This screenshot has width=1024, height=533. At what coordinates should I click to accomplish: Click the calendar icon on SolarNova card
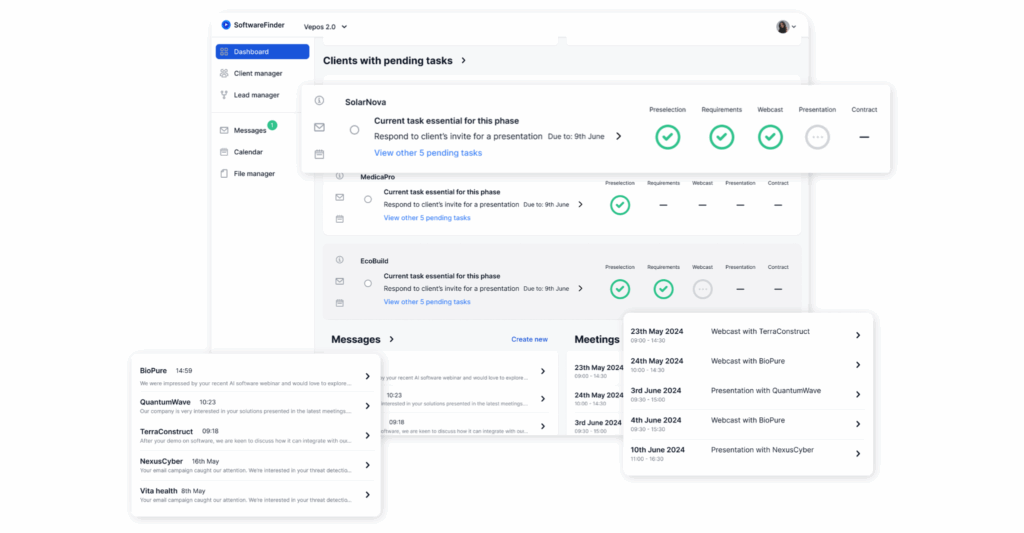click(x=319, y=154)
